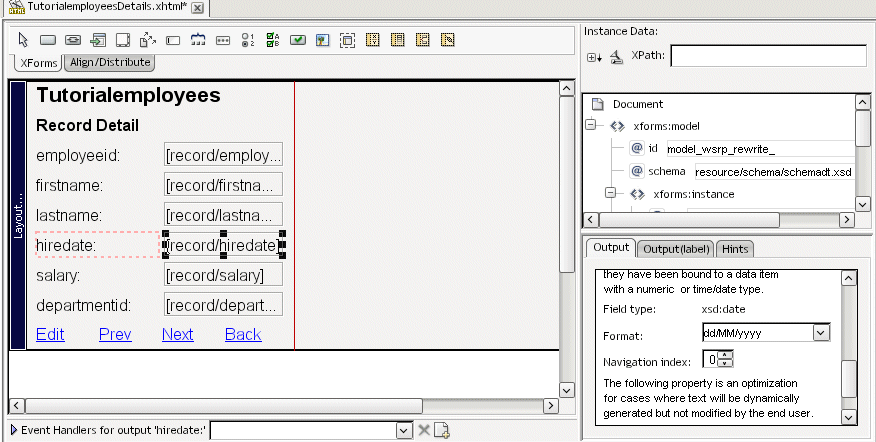Image resolution: width=876 pixels, height=442 pixels.
Task: Pick the plain button control tool
Action: point(48,40)
